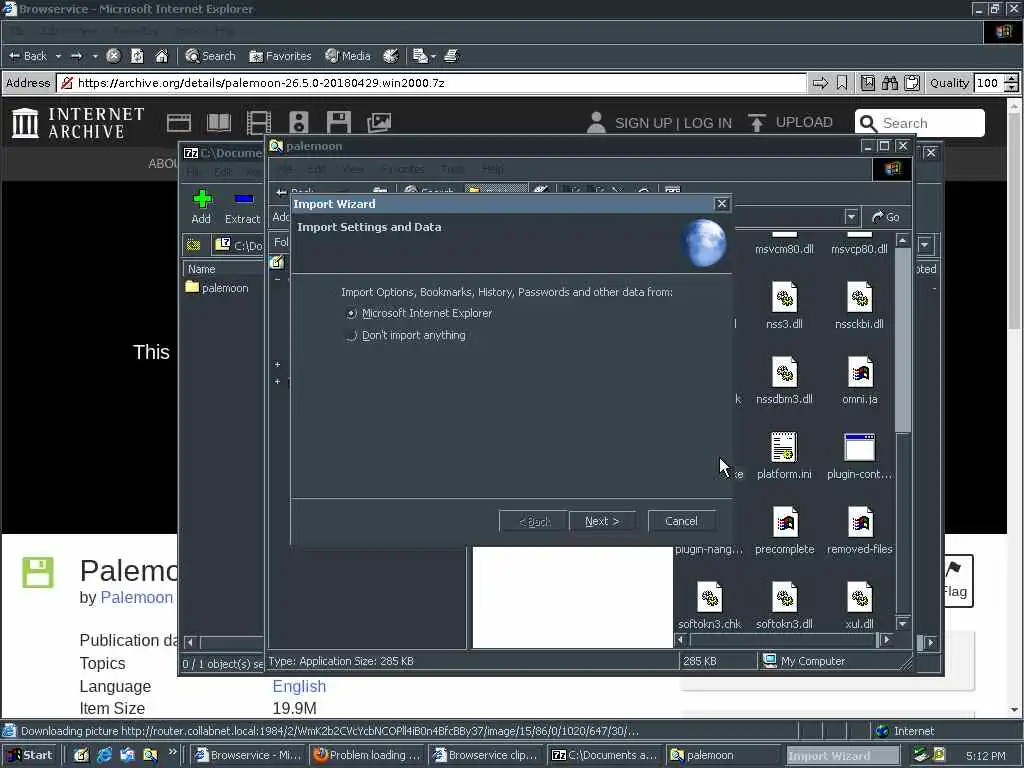Click the Quality value field

(987, 83)
